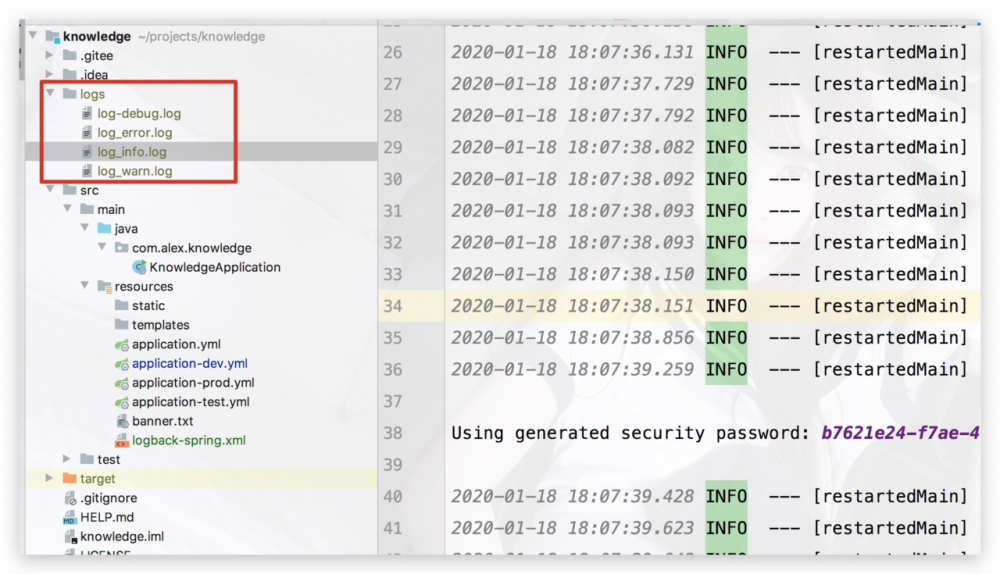Screen dimensions: 1000x574
Task: Click the .gitignore file icon
Action: point(69,498)
